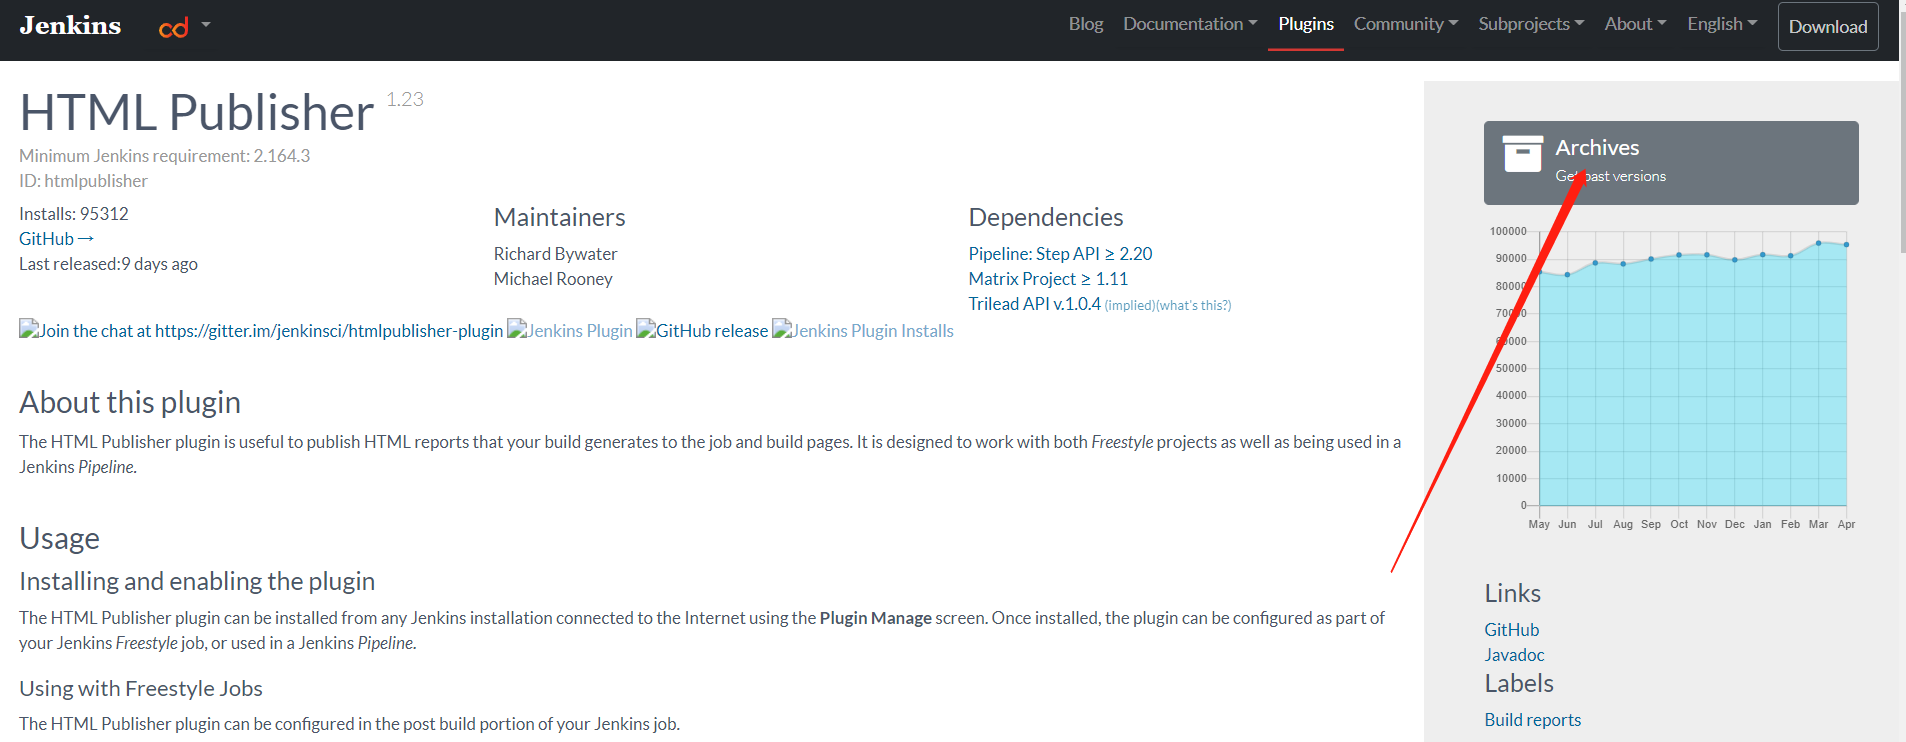This screenshot has height=742, width=1906.
Task: Click the Archives box icon
Action: [1522, 154]
